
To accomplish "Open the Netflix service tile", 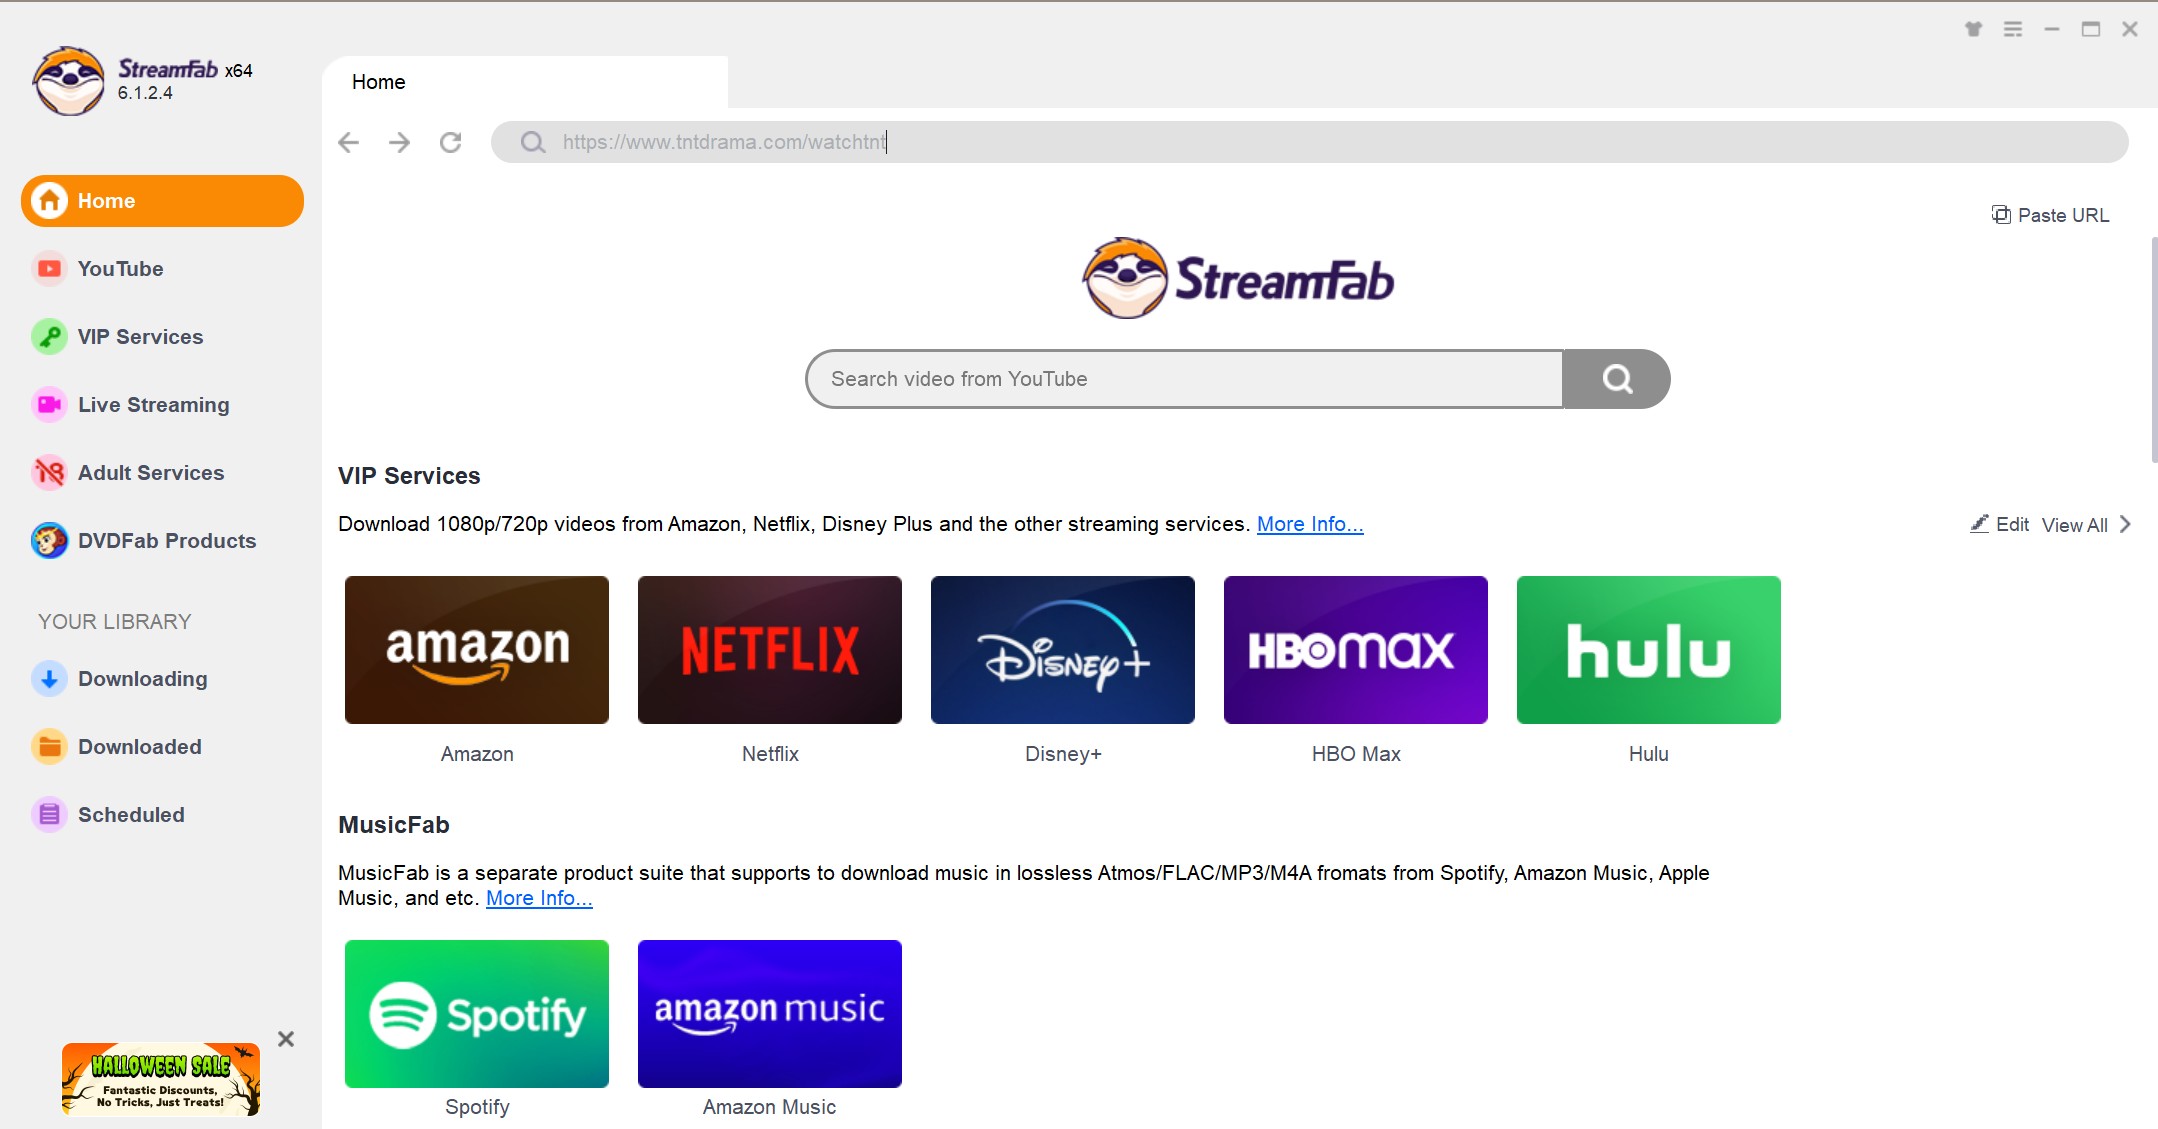I will pyautogui.click(x=770, y=650).
